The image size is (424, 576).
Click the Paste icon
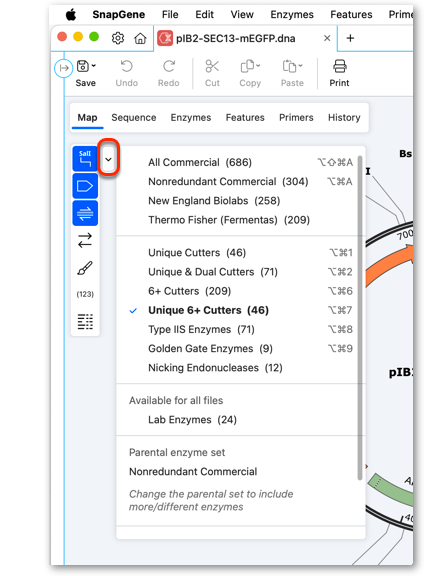coord(289,66)
